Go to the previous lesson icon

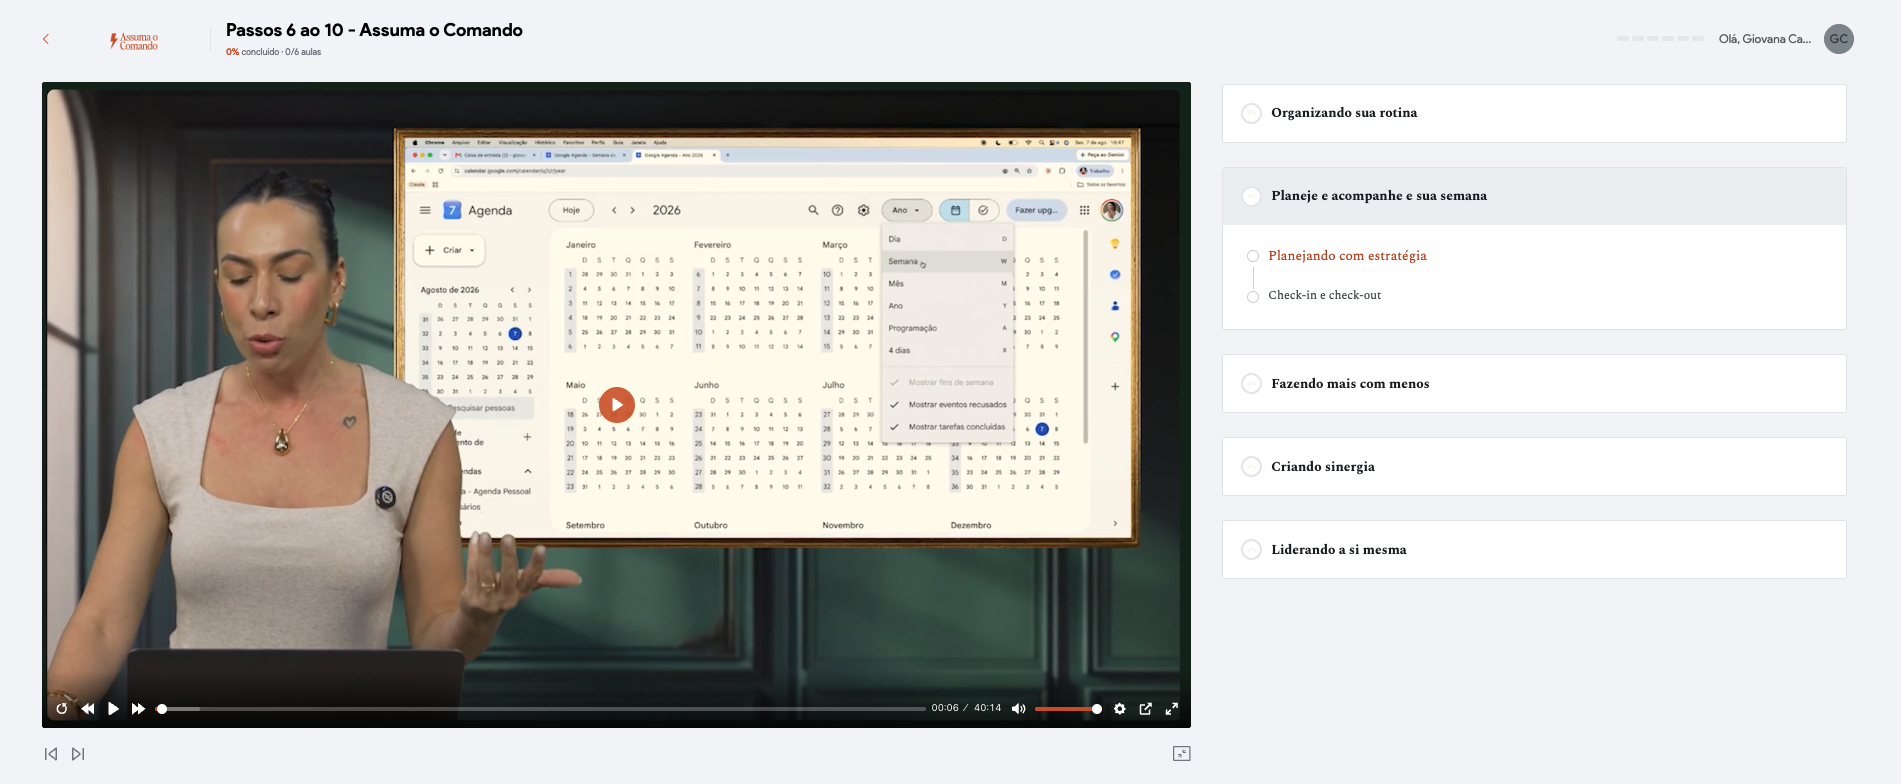click(51, 754)
